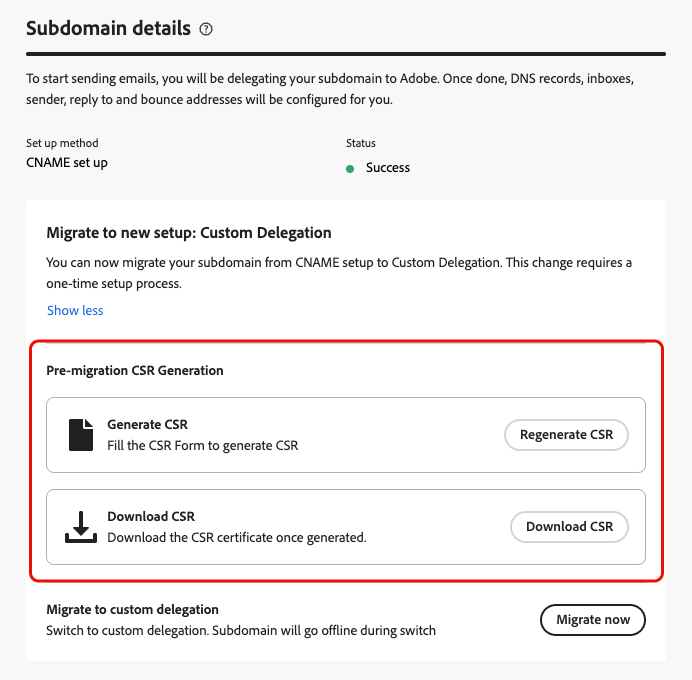Click the bold Download CSR card title
The height and width of the screenshot is (680, 692).
coord(151,517)
